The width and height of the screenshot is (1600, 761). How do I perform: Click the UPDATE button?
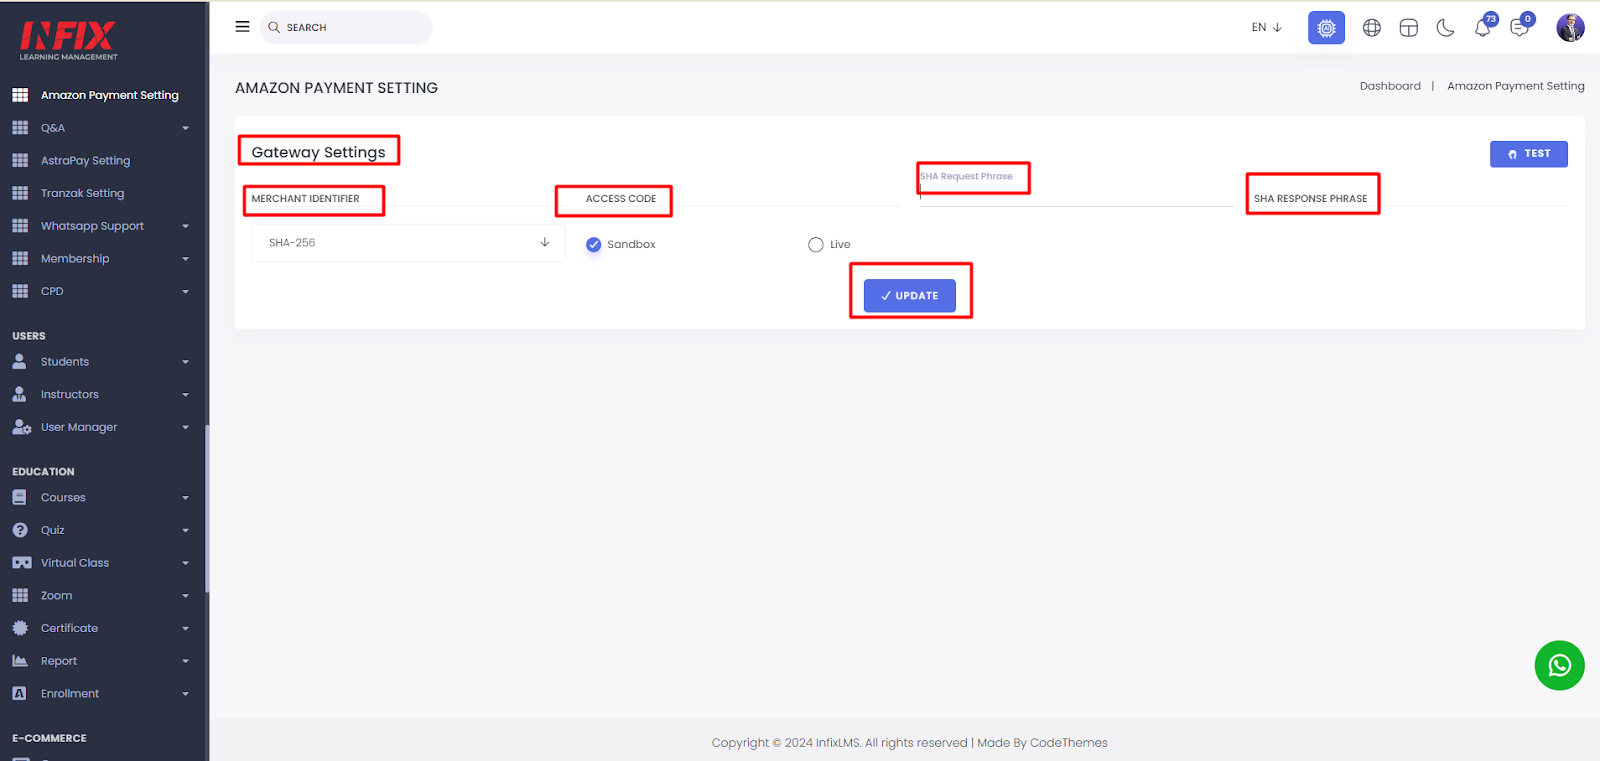(x=909, y=296)
